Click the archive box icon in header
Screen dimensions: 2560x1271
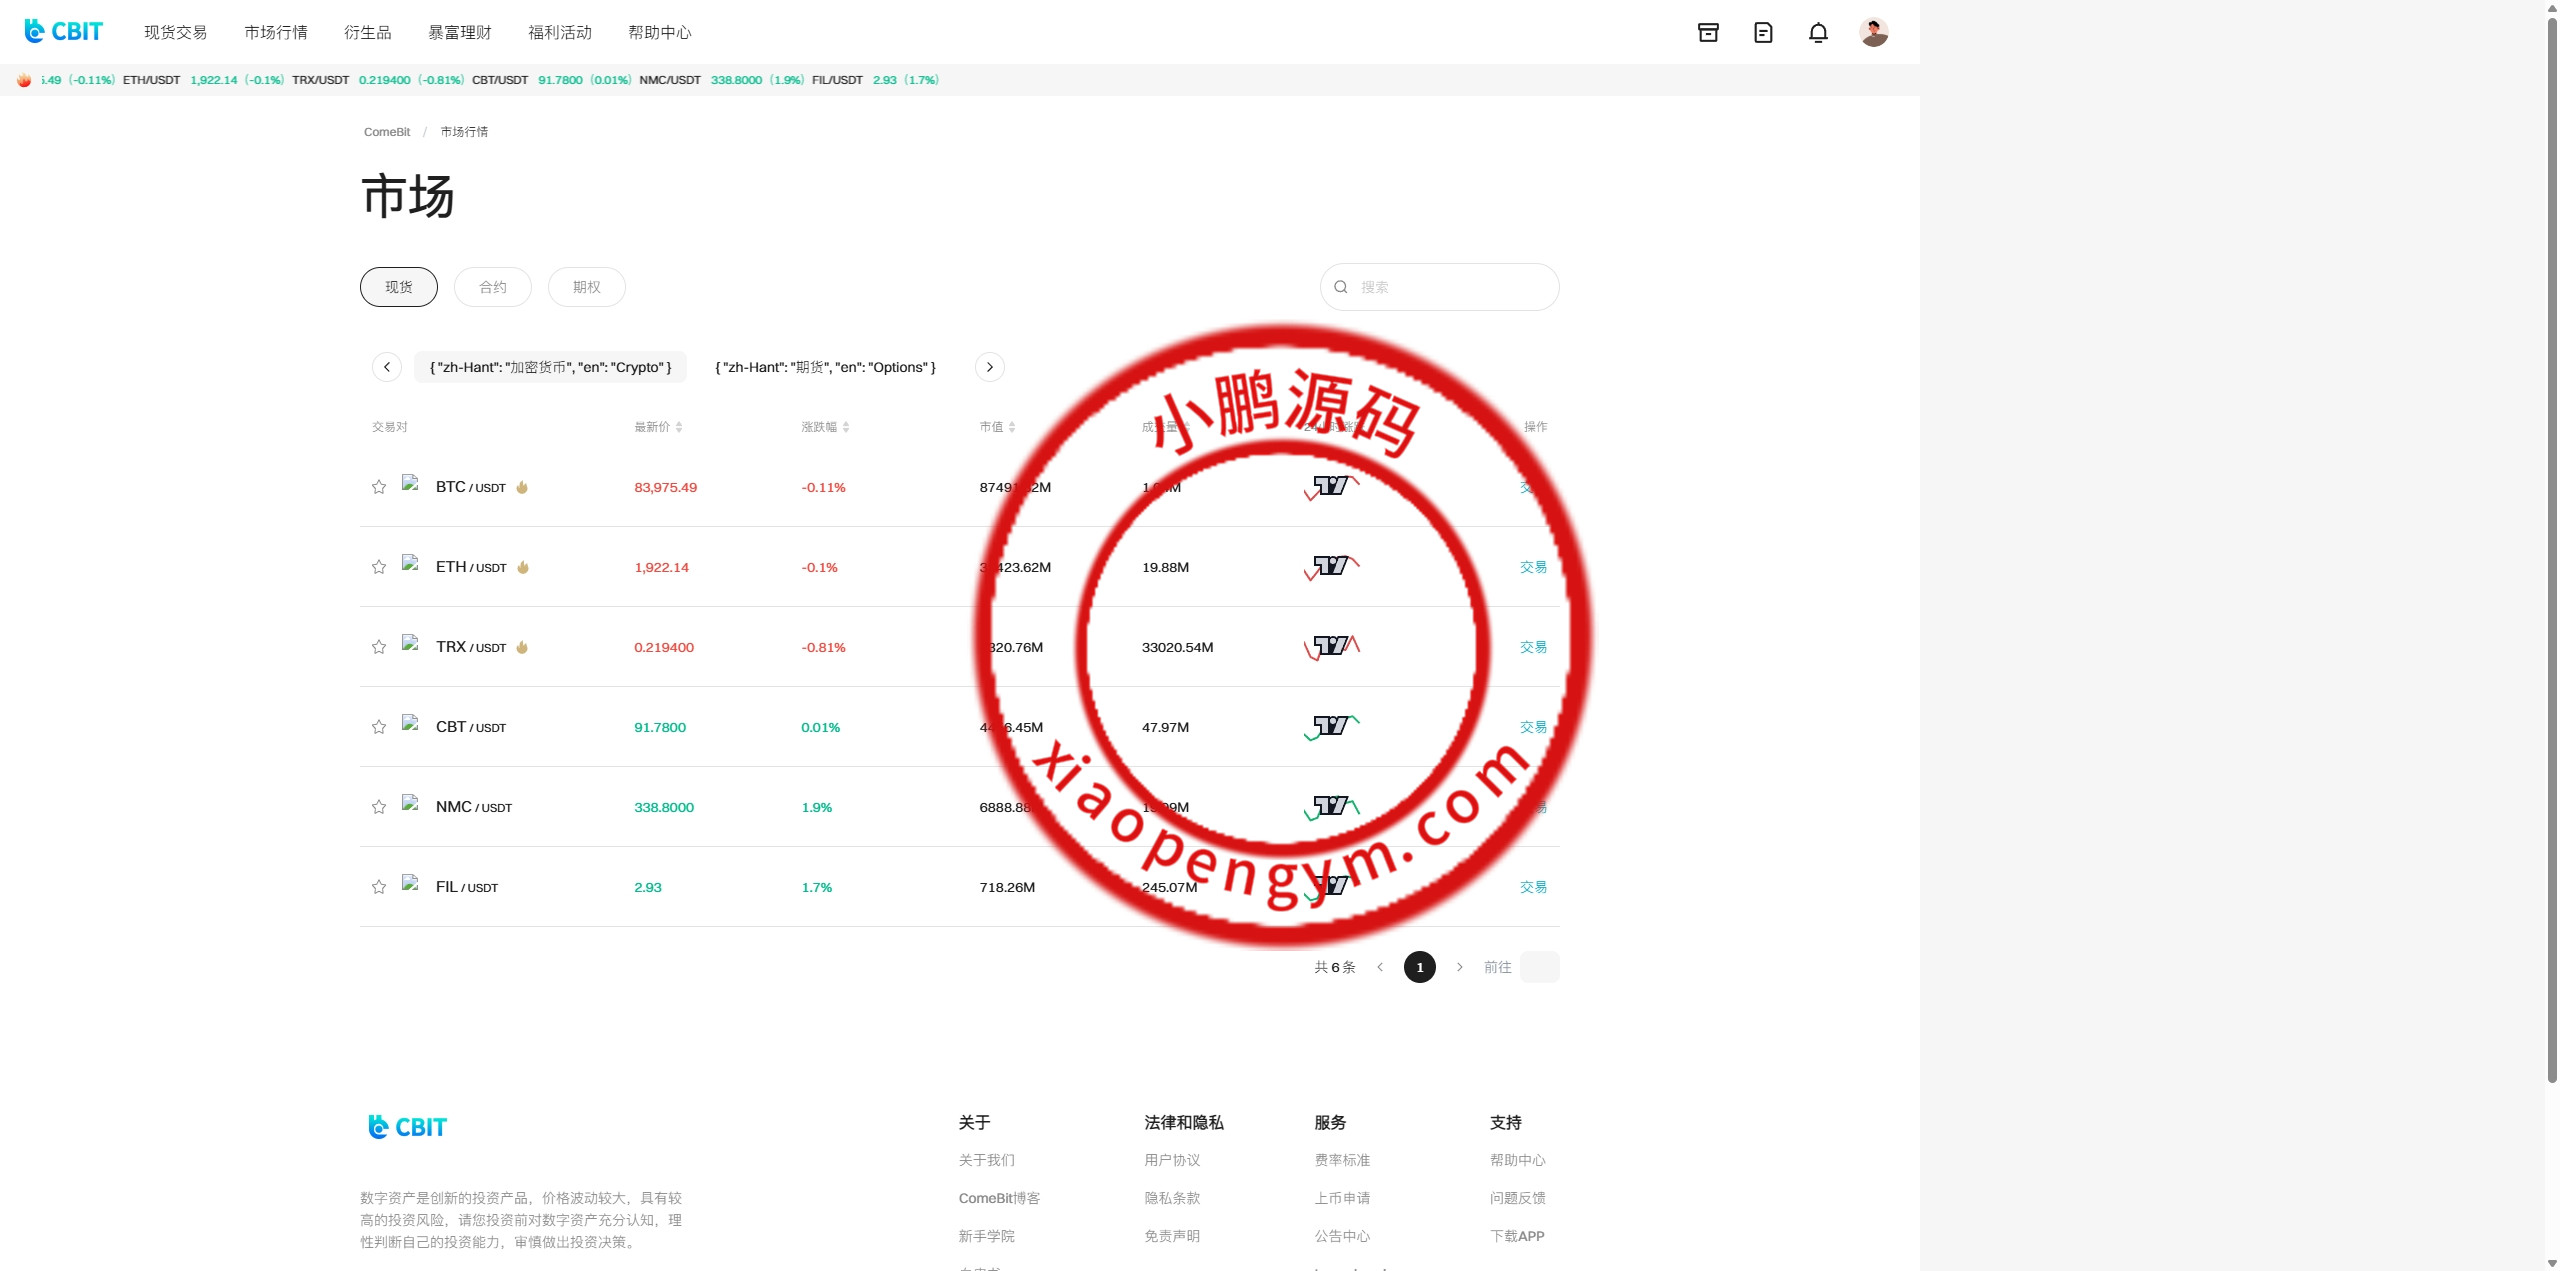click(x=1708, y=33)
